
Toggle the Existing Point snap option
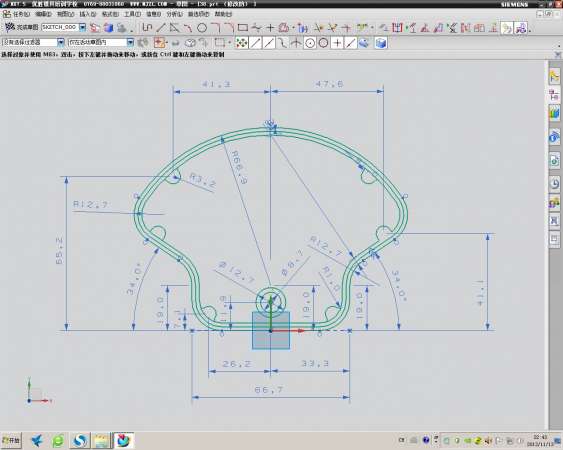tap(337, 43)
